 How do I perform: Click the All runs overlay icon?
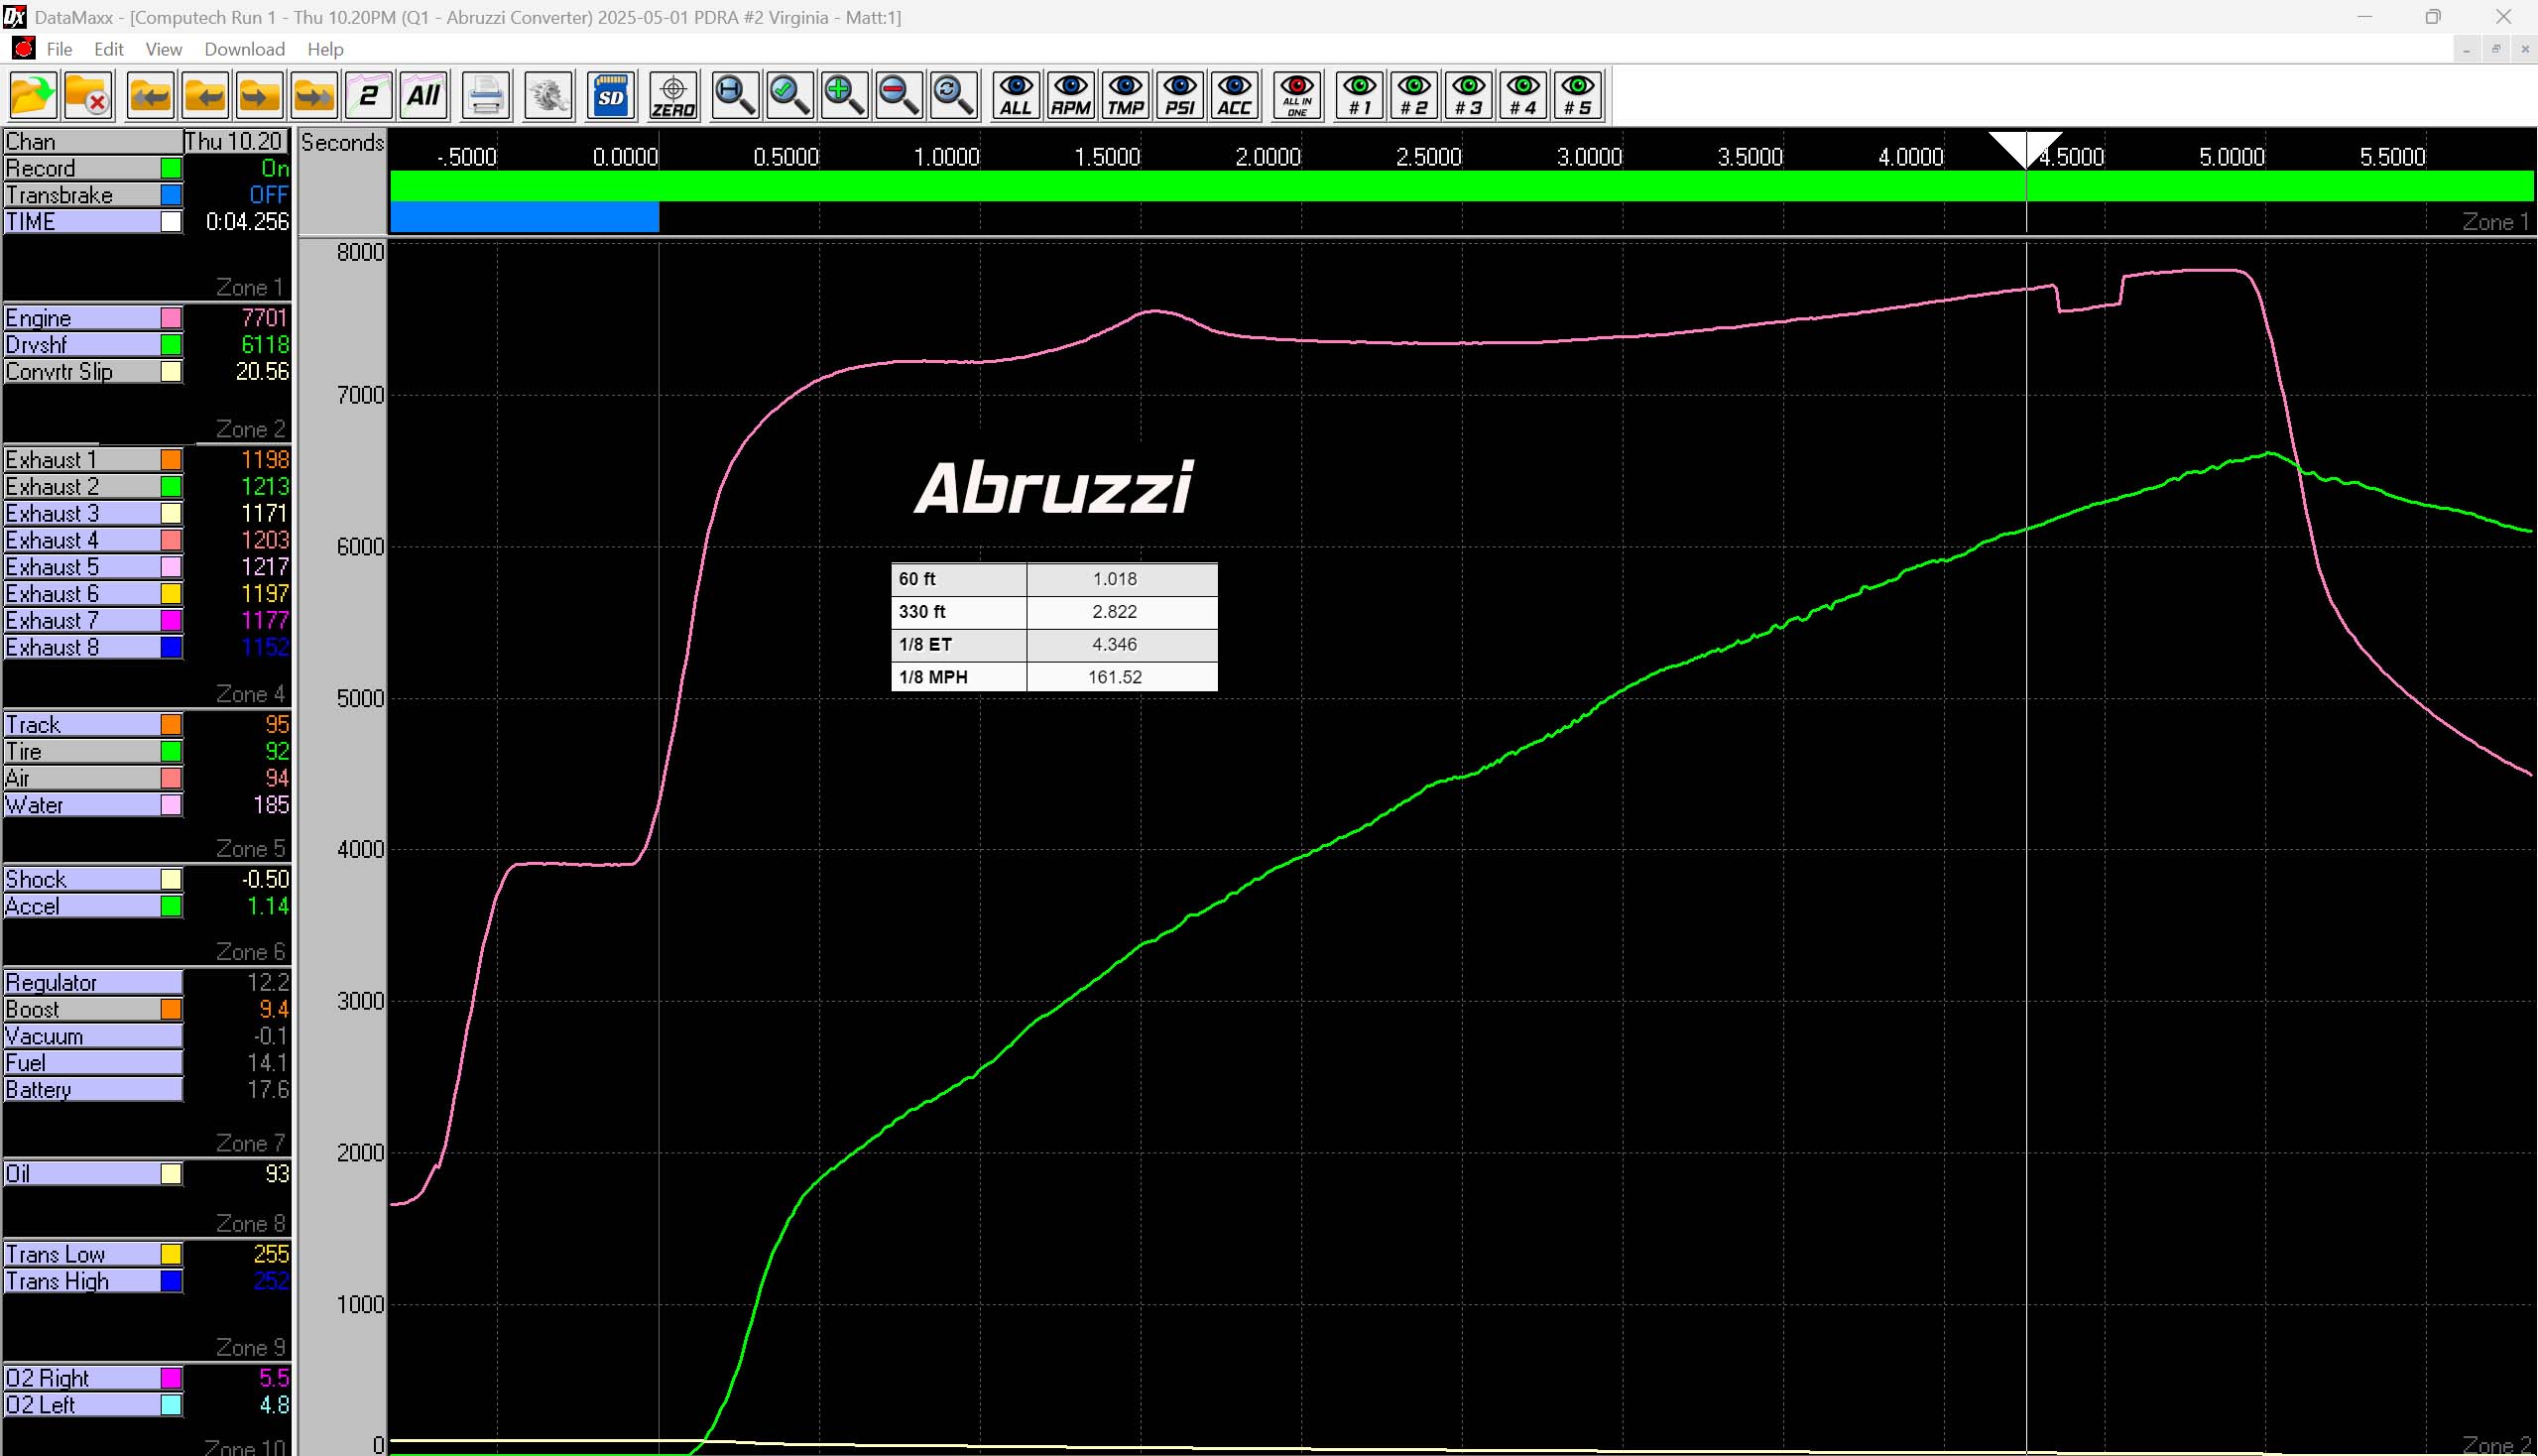[423, 96]
